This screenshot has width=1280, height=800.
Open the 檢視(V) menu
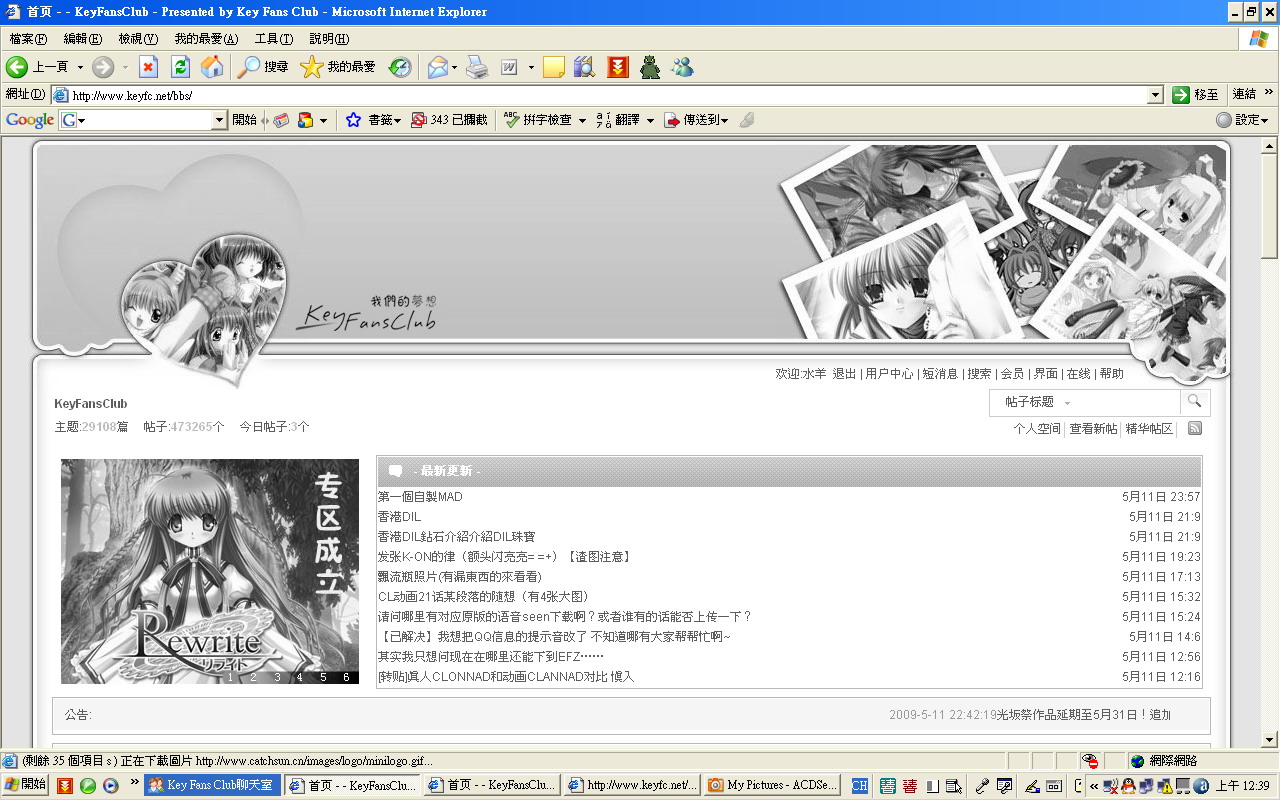click(x=138, y=39)
